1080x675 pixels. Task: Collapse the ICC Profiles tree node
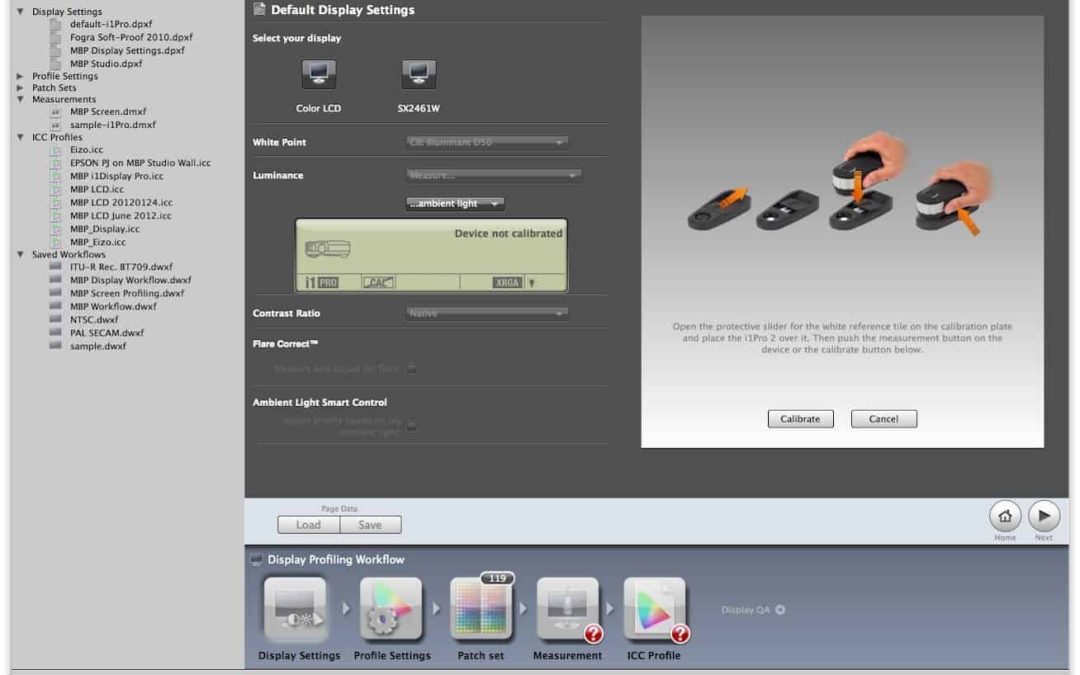point(21,137)
